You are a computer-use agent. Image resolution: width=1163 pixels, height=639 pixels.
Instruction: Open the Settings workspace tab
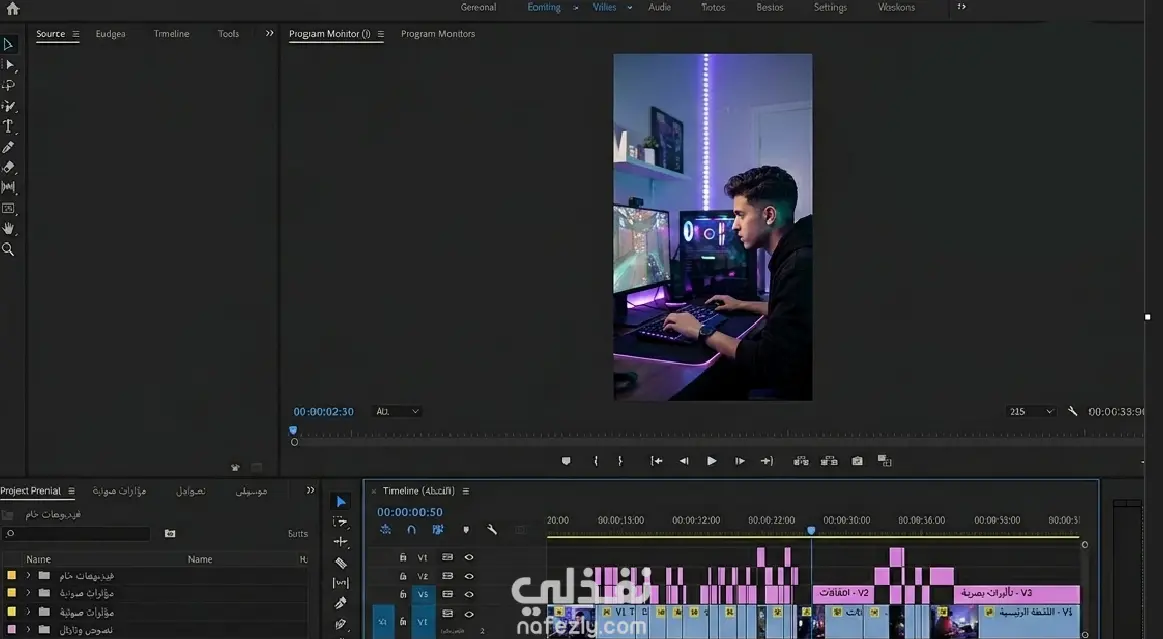click(830, 8)
